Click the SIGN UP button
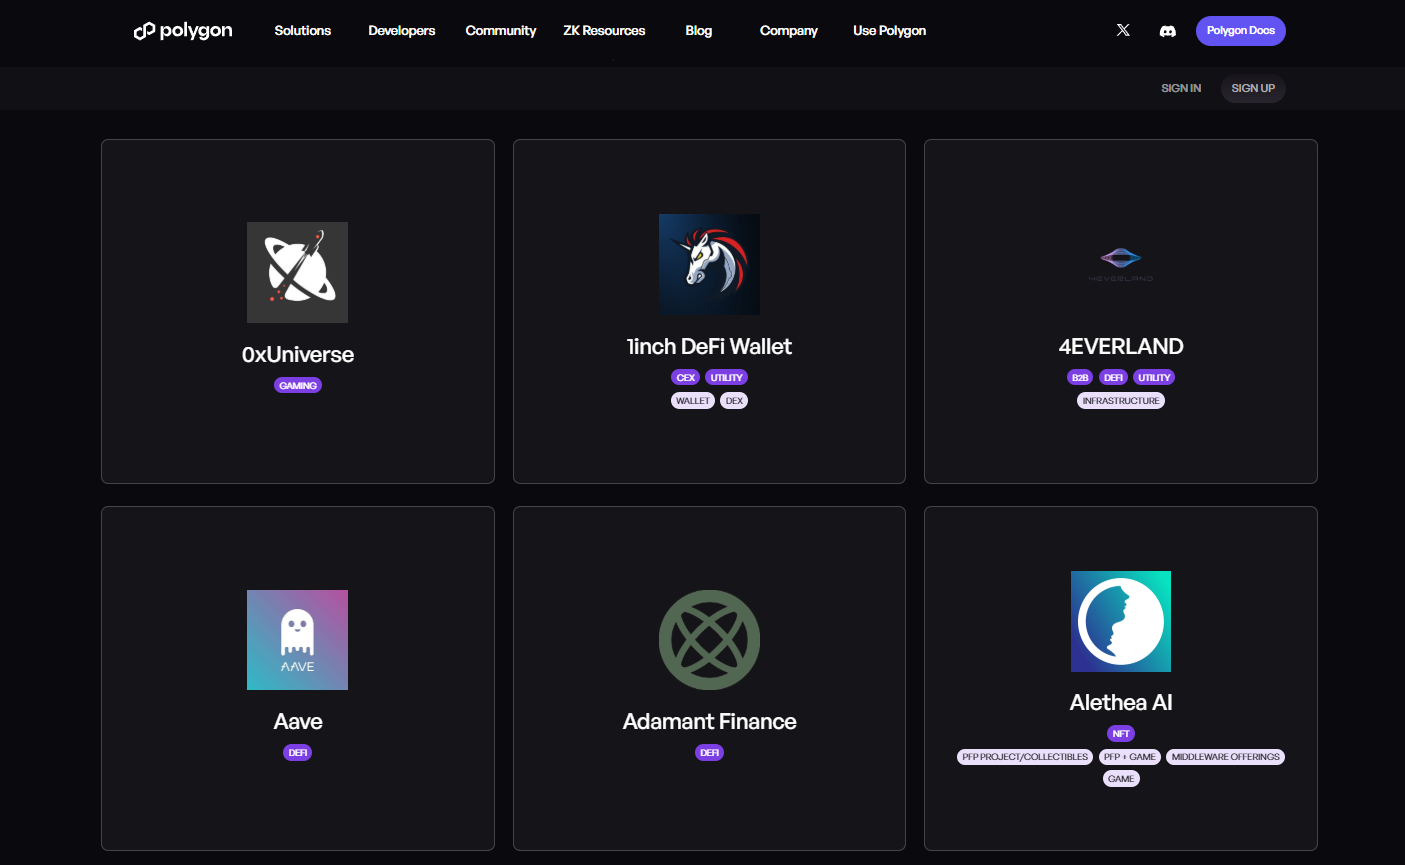Viewport: 1405px width, 865px height. pyautogui.click(x=1253, y=88)
